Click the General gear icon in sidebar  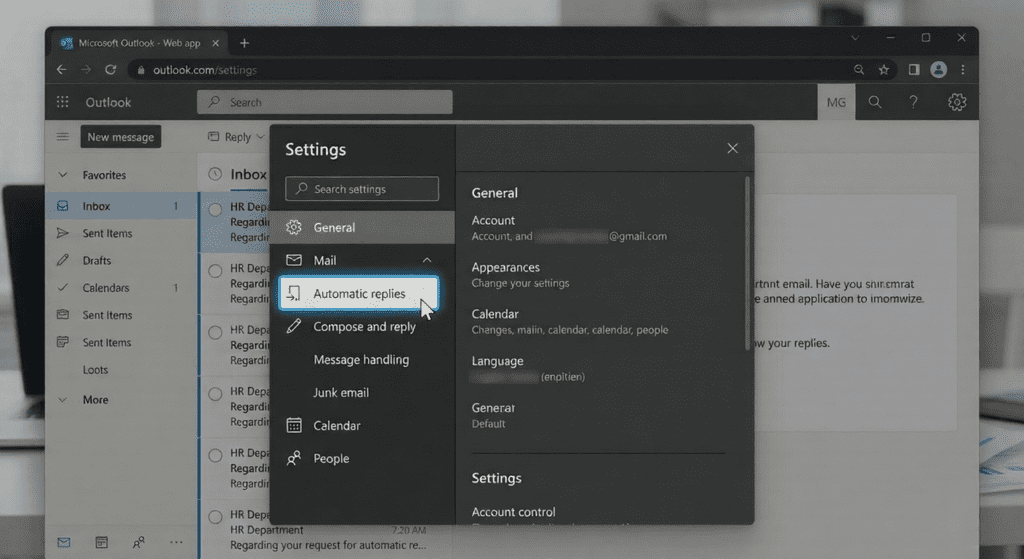tap(294, 227)
